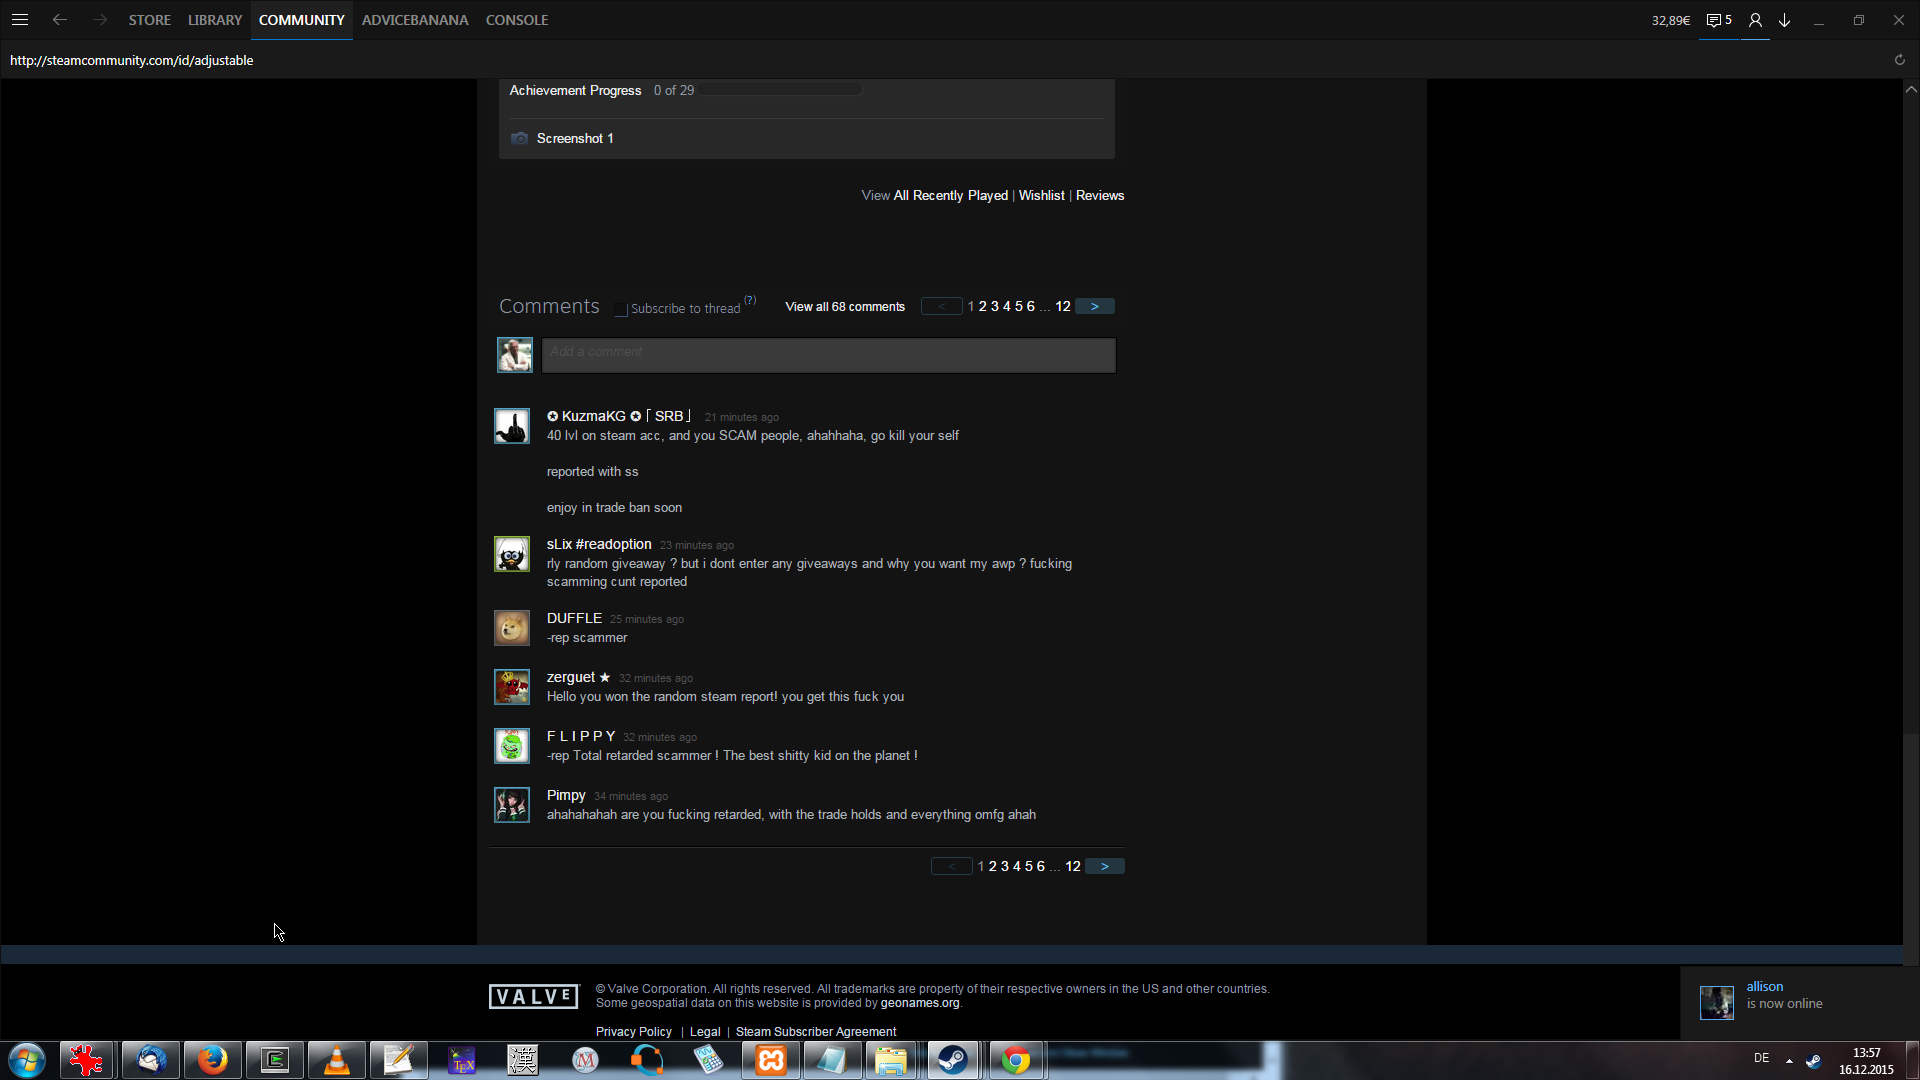This screenshot has width=1920, height=1080.
Task: Open the hamburger menu icon
Action: tap(20, 20)
